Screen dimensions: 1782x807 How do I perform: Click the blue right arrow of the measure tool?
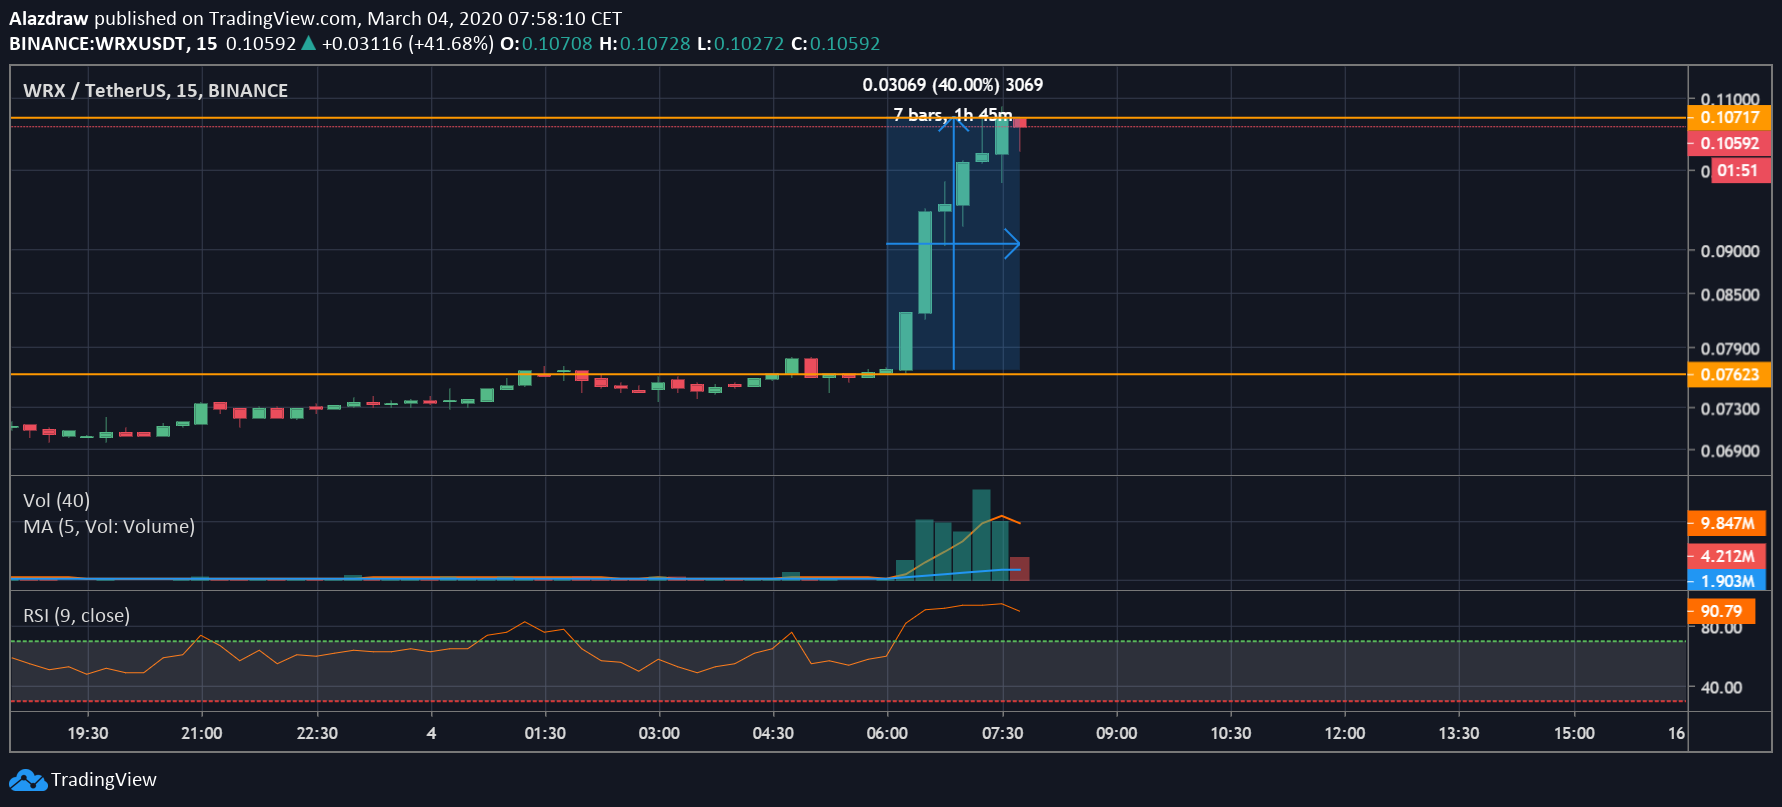pyautogui.click(x=1012, y=244)
